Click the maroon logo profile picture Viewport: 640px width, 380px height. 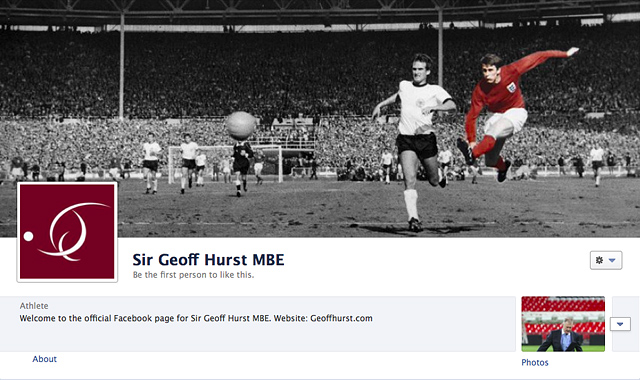(67, 232)
